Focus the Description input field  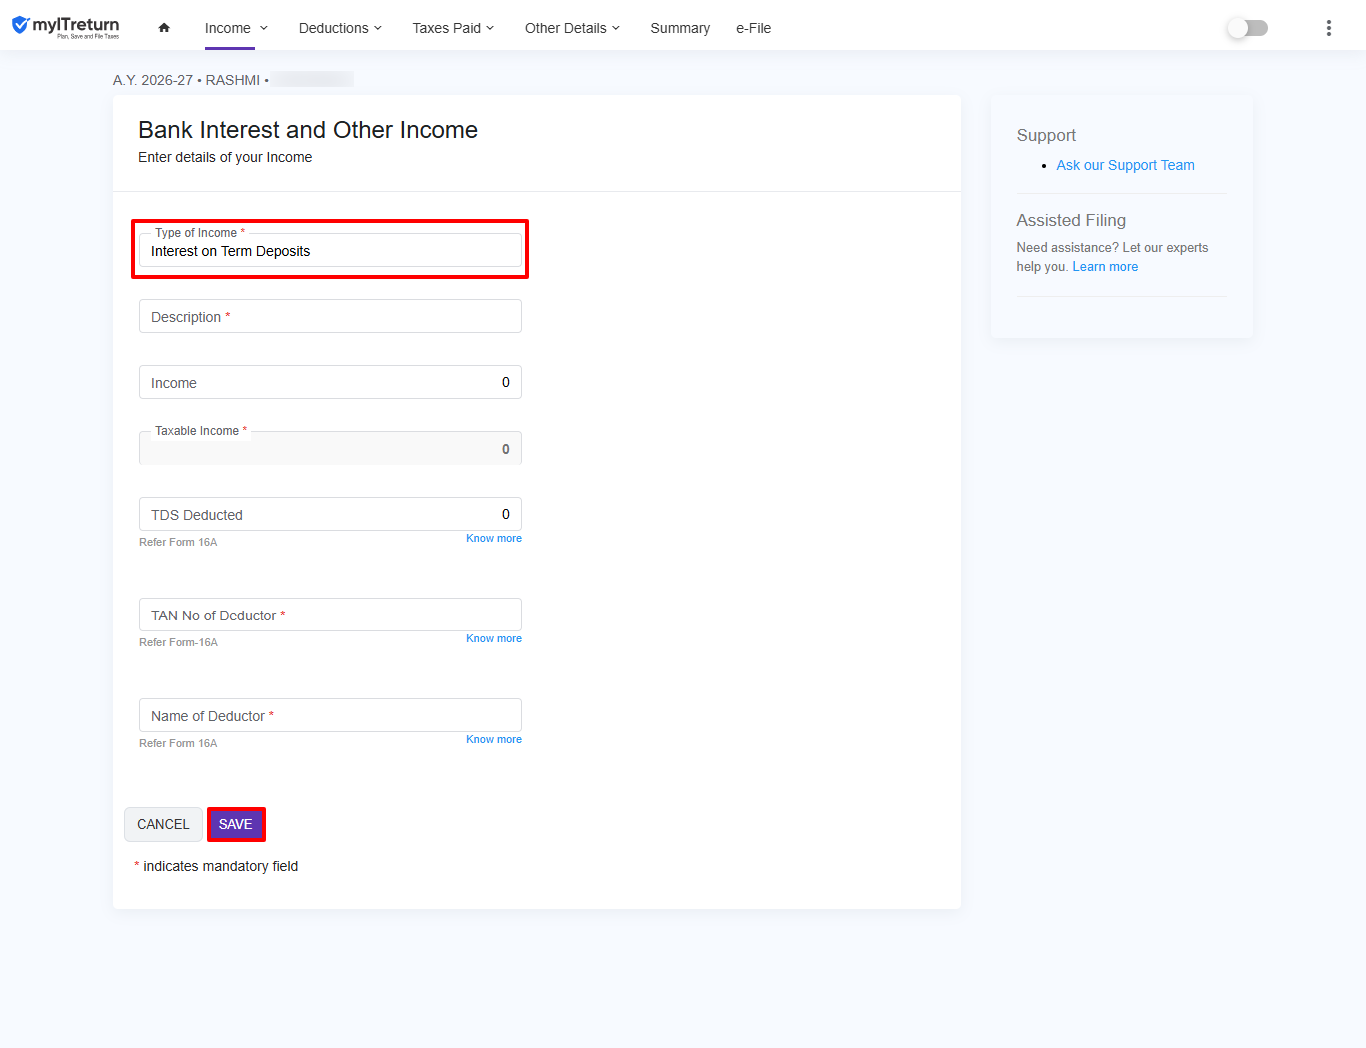click(x=330, y=316)
